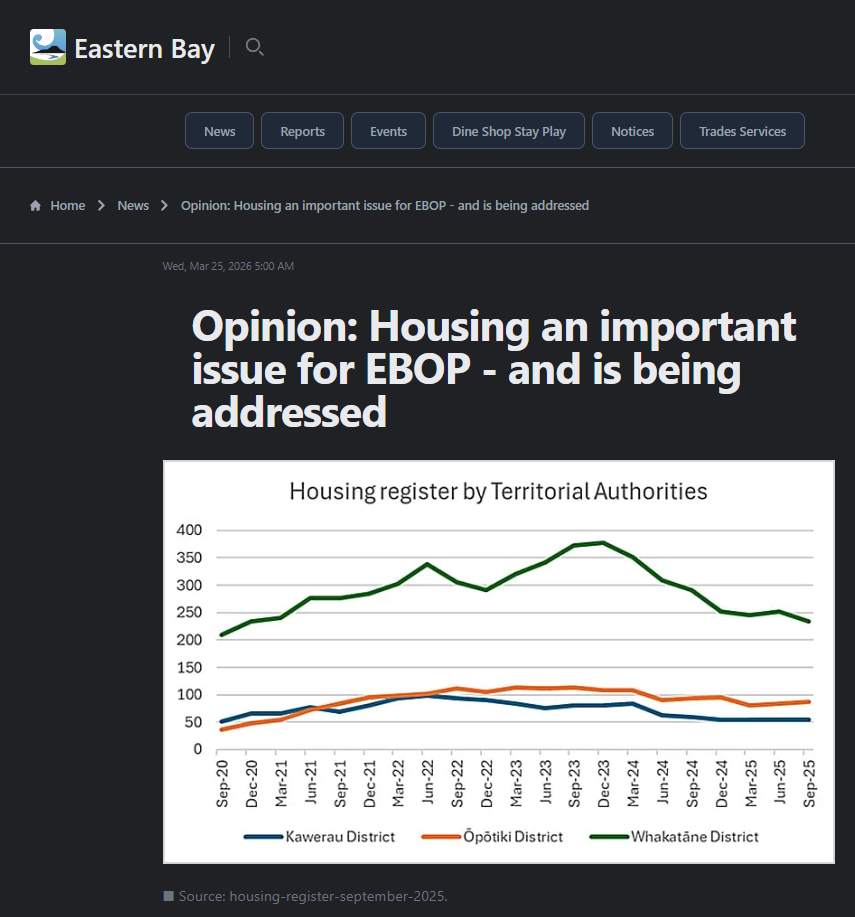The height and width of the screenshot is (917, 855).
Task: Open the Events menu button
Action: (x=388, y=131)
